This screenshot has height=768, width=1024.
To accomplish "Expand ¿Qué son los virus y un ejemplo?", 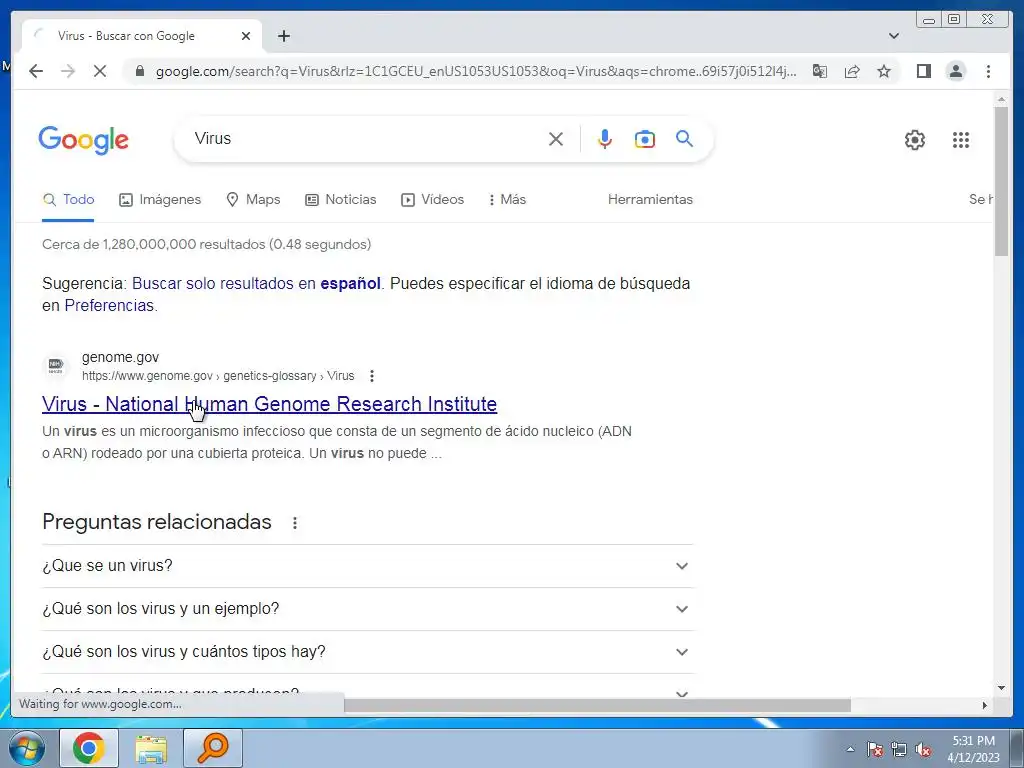I will 367,609.
